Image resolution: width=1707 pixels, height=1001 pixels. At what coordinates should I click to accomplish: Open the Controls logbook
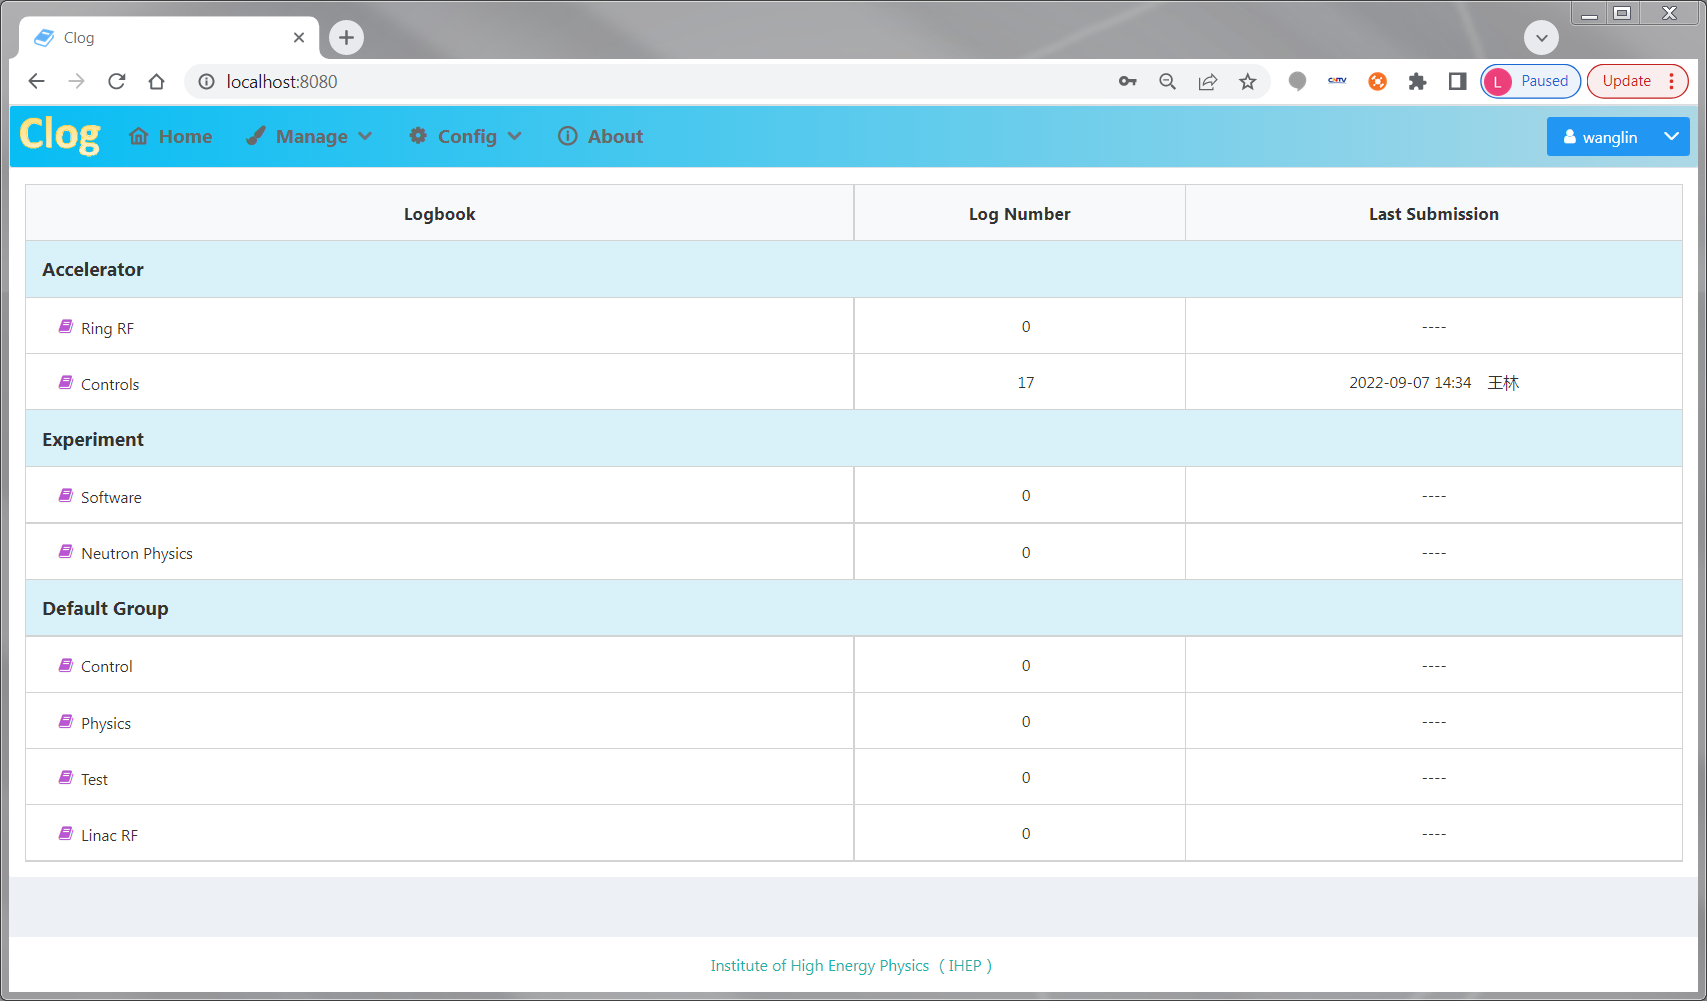(x=110, y=384)
